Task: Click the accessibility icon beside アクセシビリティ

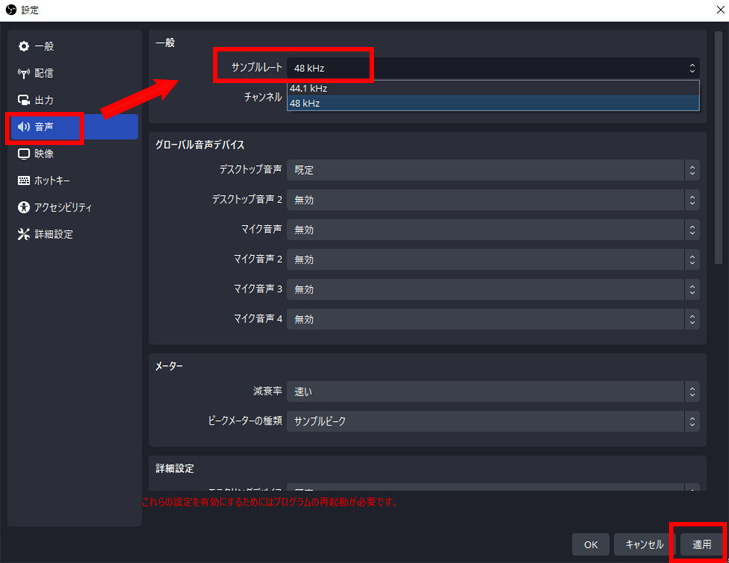Action: click(24, 207)
